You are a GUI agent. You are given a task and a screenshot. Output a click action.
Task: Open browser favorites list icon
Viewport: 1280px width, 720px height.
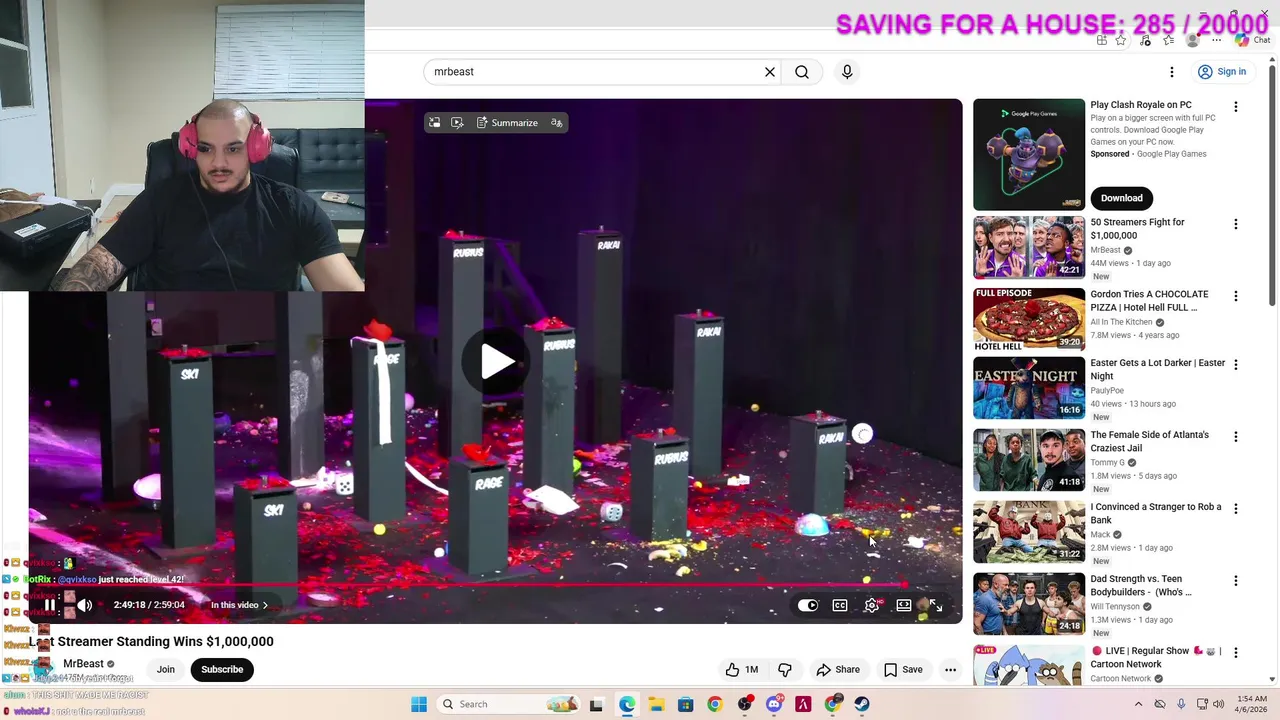(x=1168, y=40)
